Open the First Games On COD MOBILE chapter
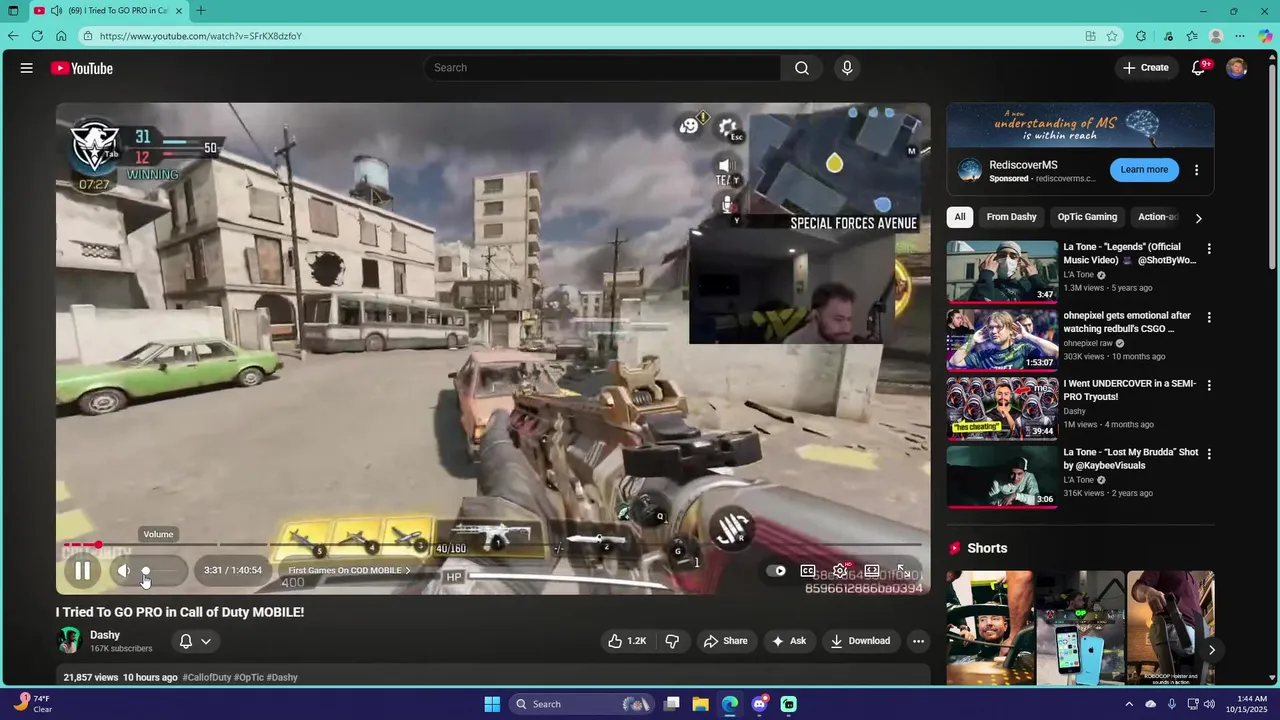The height and width of the screenshot is (720, 1280). coord(350,570)
